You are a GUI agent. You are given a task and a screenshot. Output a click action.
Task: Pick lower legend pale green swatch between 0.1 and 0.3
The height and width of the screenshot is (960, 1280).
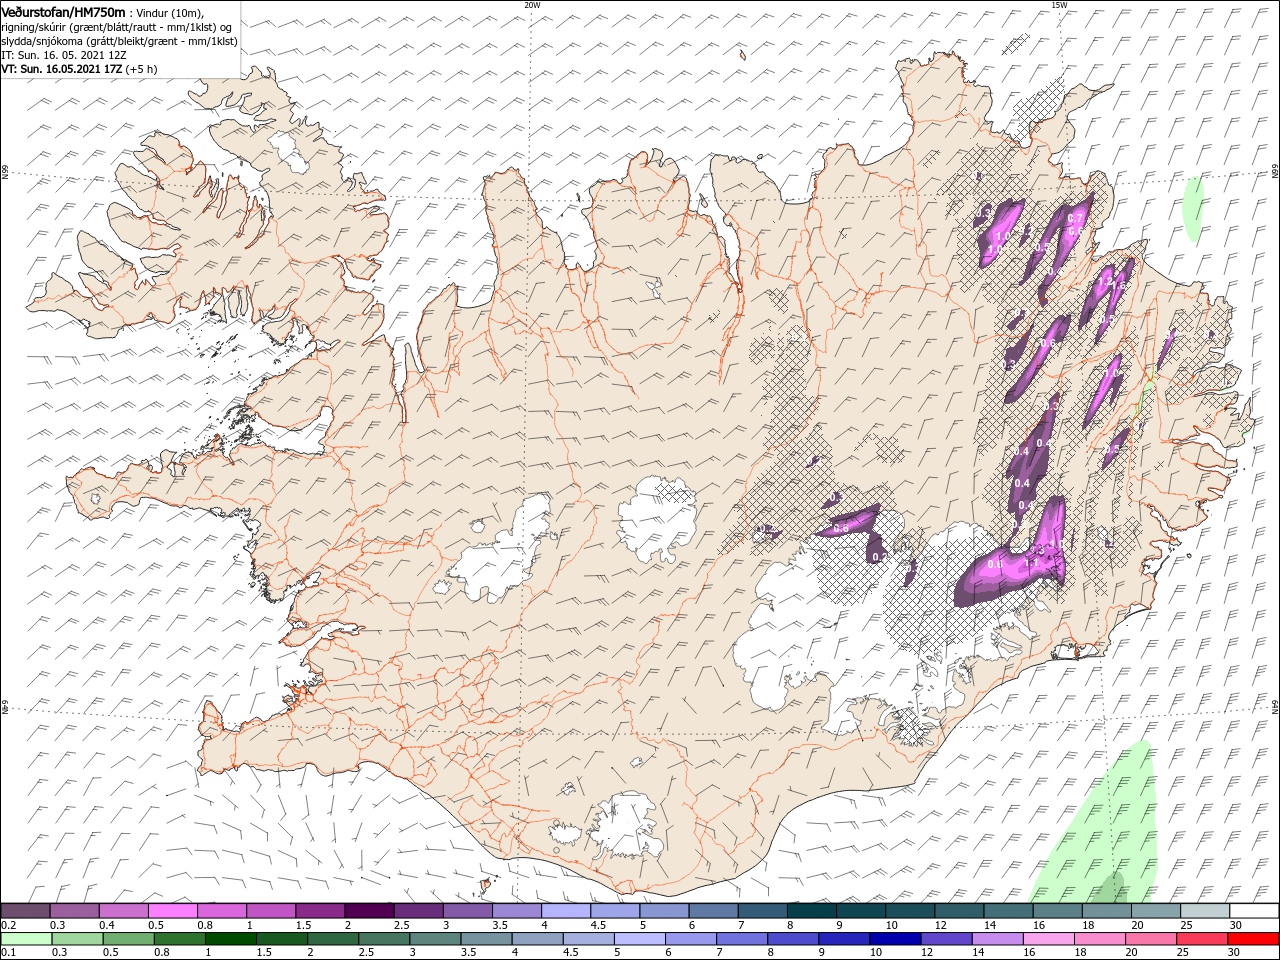pyautogui.click(x=25, y=939)
